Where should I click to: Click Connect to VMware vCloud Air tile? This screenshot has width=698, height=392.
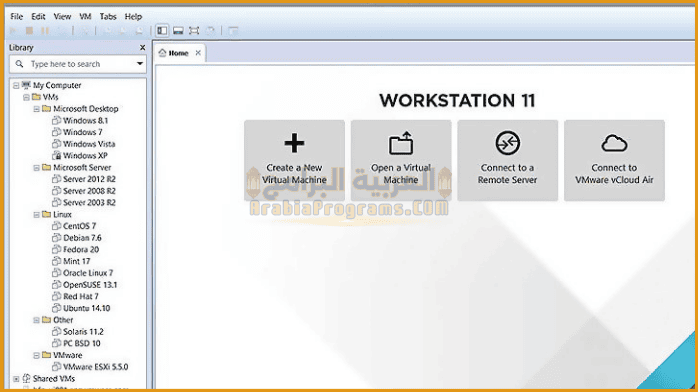coord(614,161)
